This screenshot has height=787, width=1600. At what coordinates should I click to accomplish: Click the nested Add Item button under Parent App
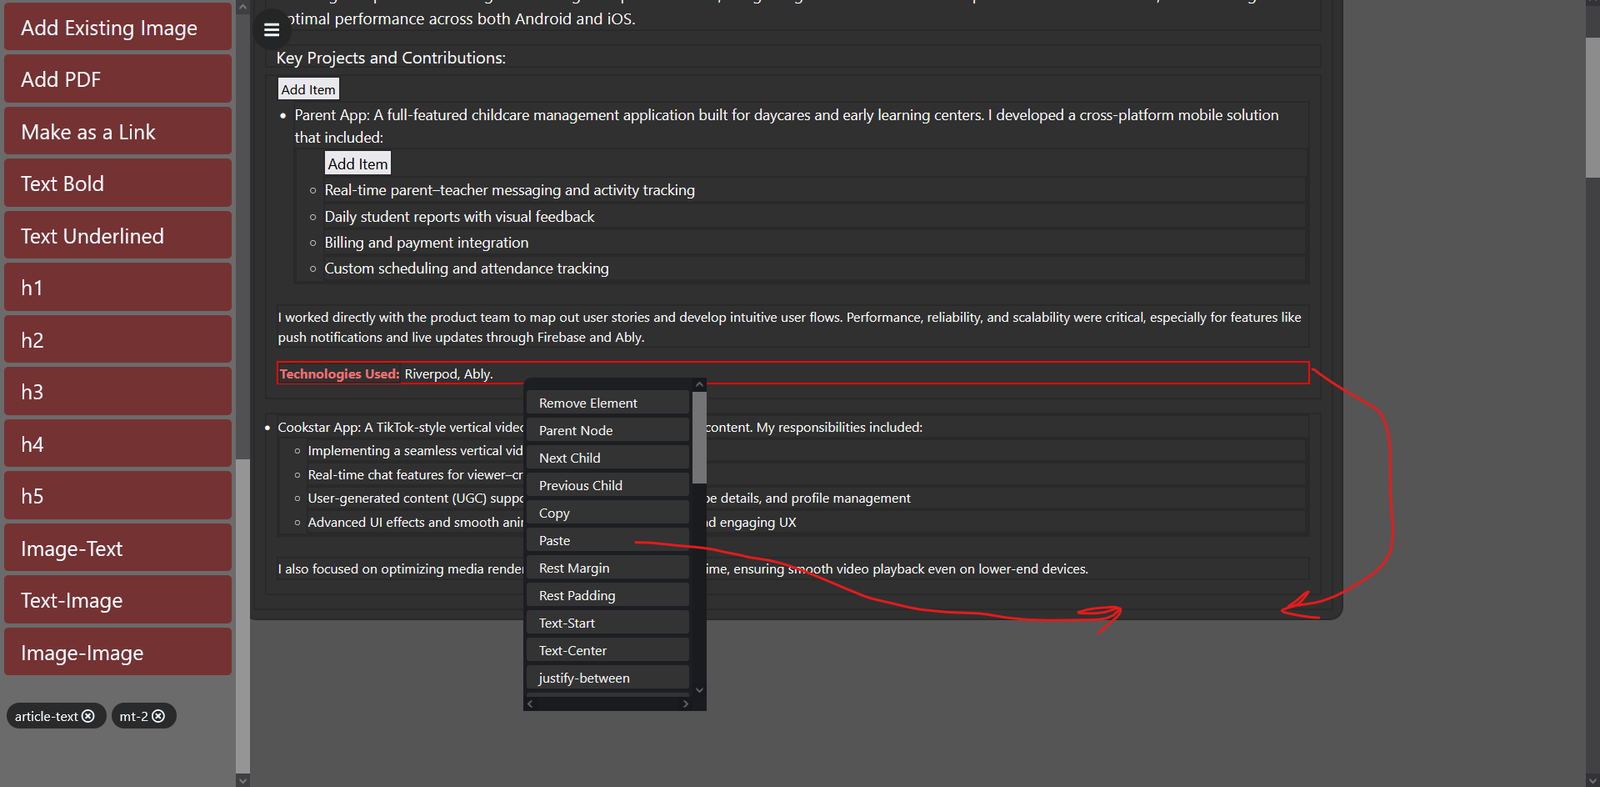pos(357,164)
